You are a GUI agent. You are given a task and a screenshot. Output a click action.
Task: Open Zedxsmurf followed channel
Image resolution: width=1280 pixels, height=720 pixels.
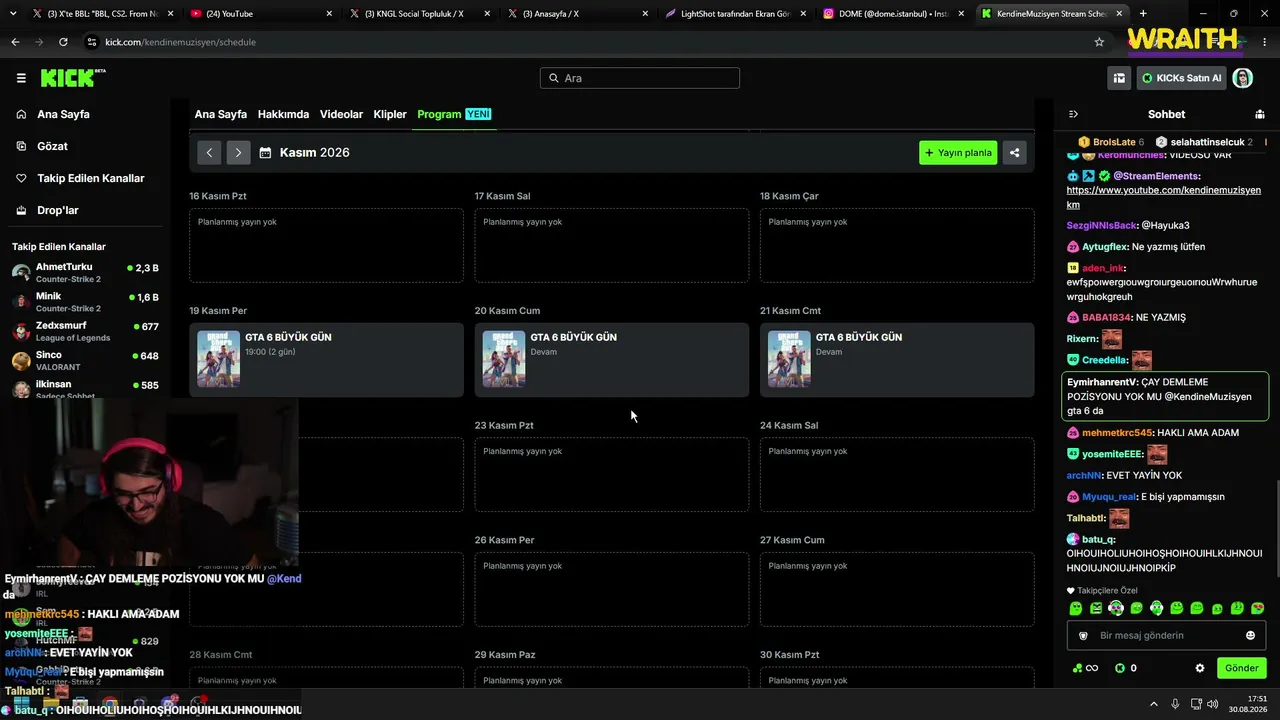point(85,331)
